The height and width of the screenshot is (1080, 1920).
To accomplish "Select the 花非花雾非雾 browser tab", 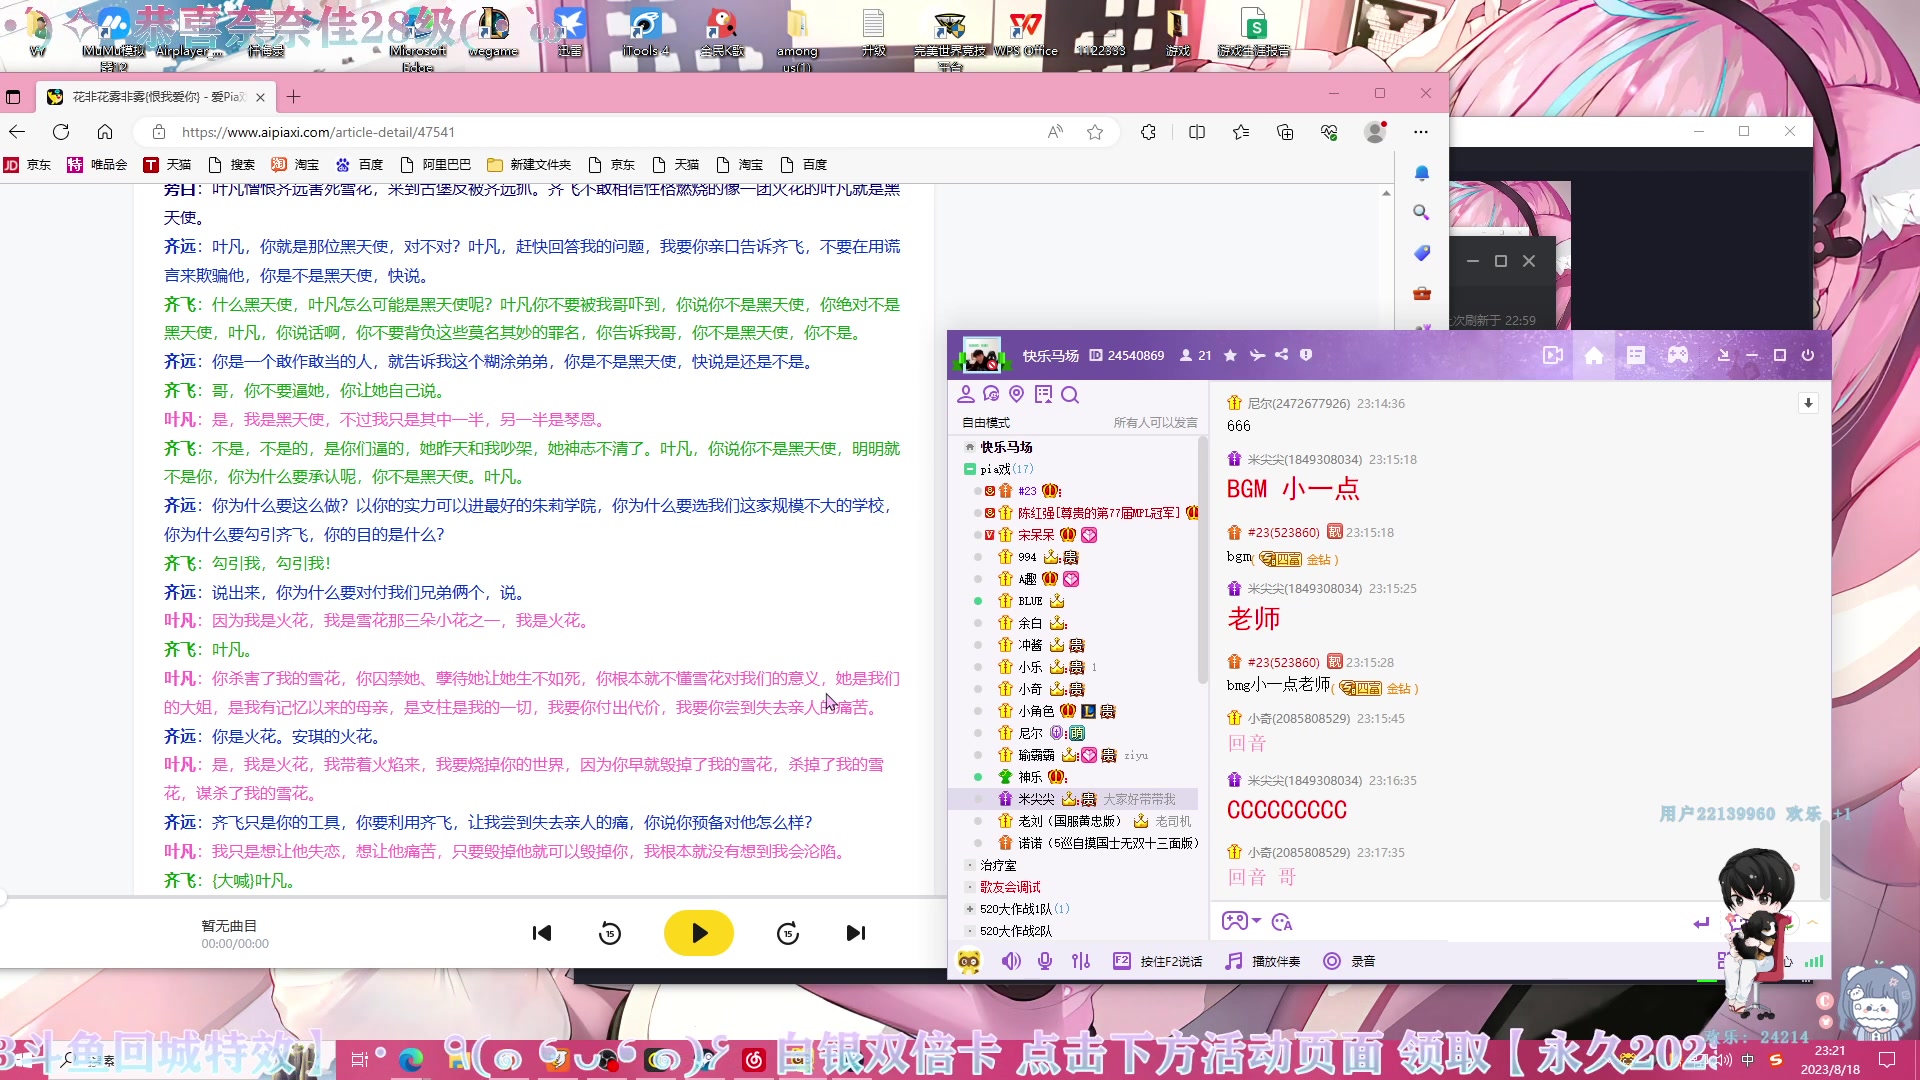I will pyautogui.click(x=157, y=97).
